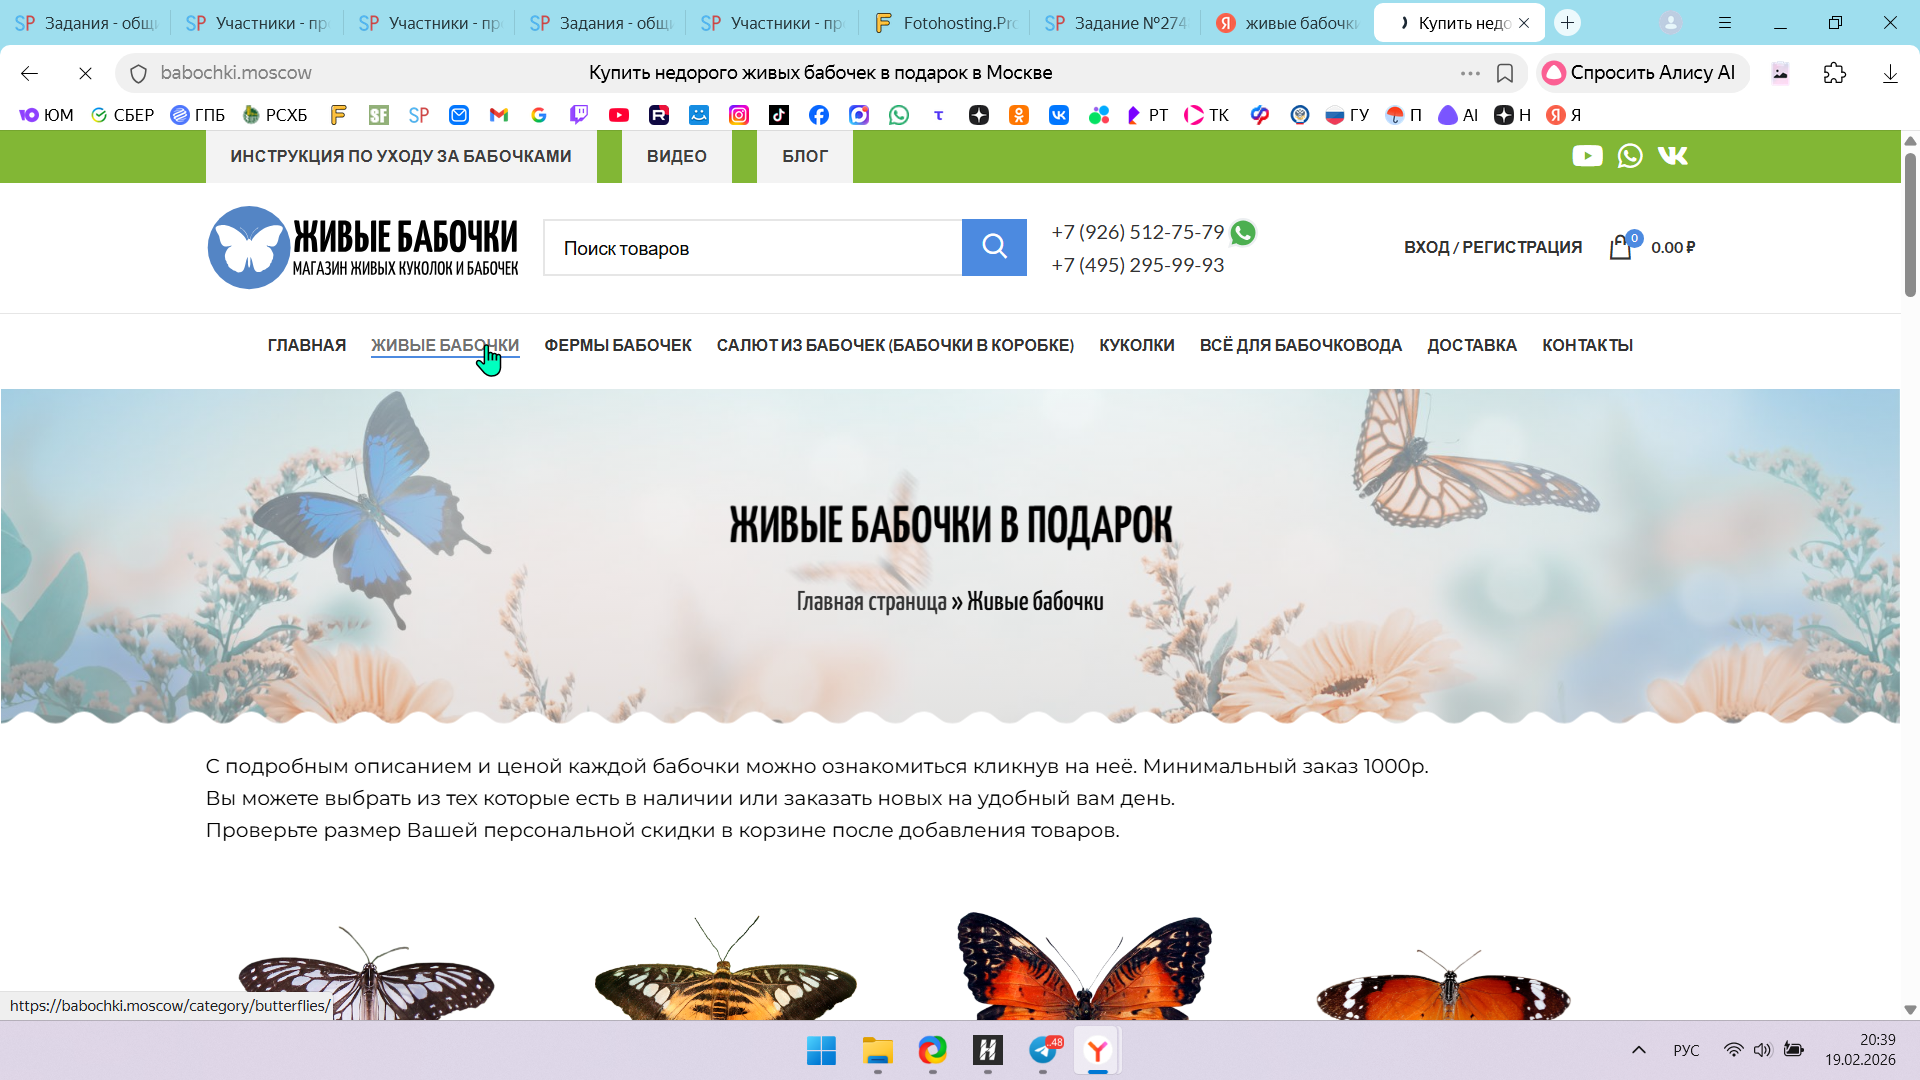Viewport: 1920px width, 1080px height.
Task: Open the site's YouTube channel icon
Action: coord(1587,156)
